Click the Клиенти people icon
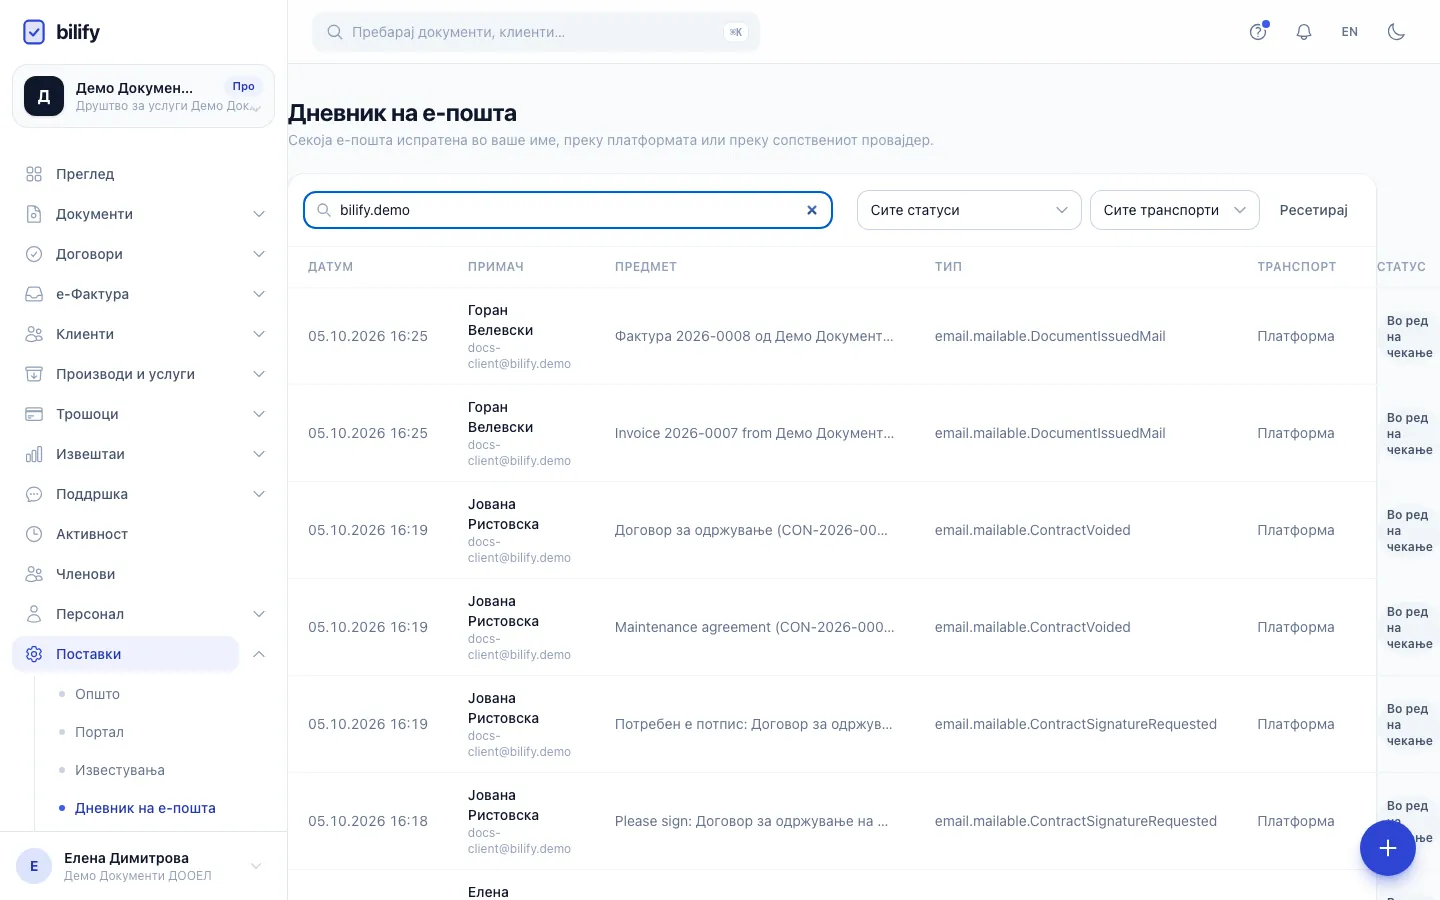The height and width of the screenshot is (900, 1440). tap(34, 334)
